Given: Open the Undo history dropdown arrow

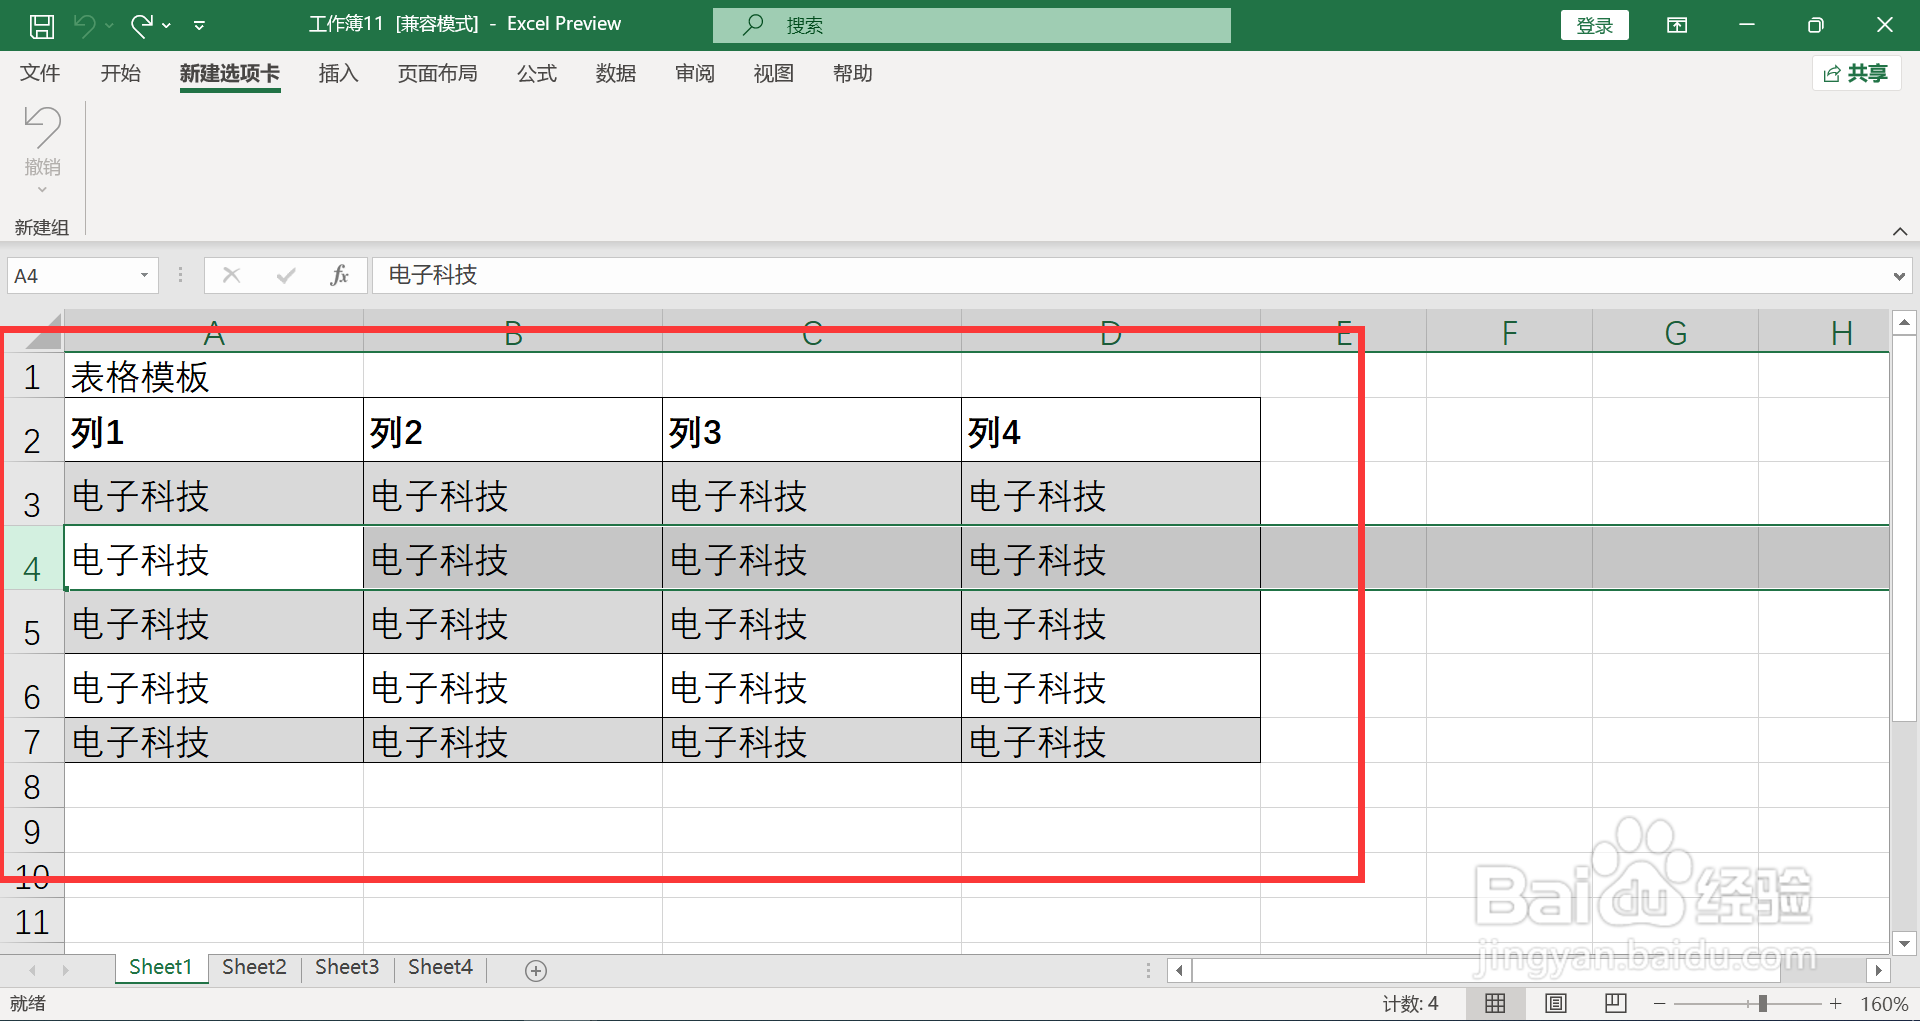Looking at the screenshot, I should pyautogui.click(x=109, y=25).
